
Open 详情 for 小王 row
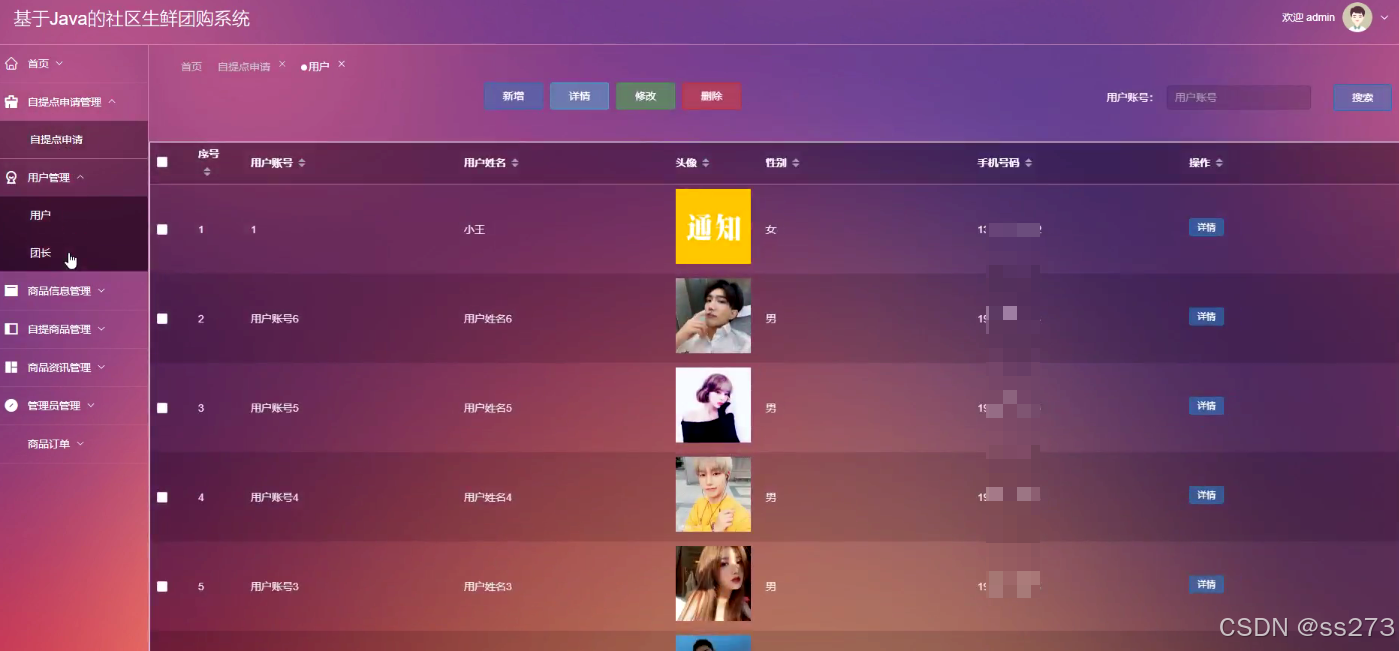(x=1206, y=228)
